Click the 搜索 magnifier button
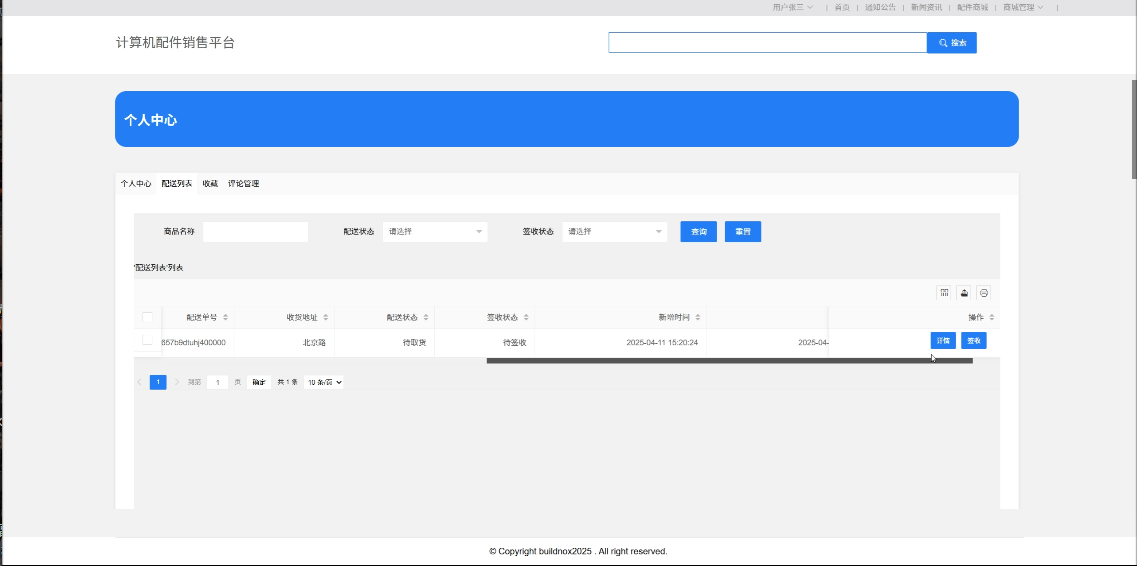The width and height of the screenshot is (1137, 566). (951, 43)
